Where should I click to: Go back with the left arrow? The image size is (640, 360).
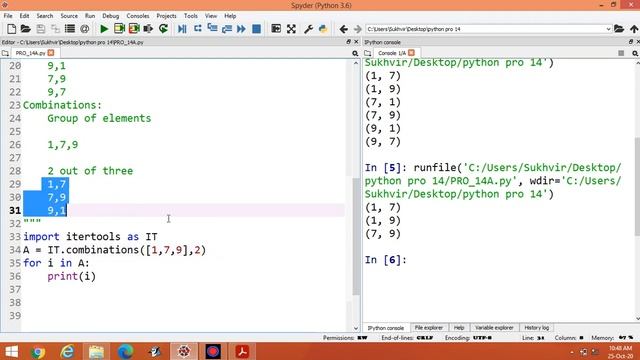344,29
